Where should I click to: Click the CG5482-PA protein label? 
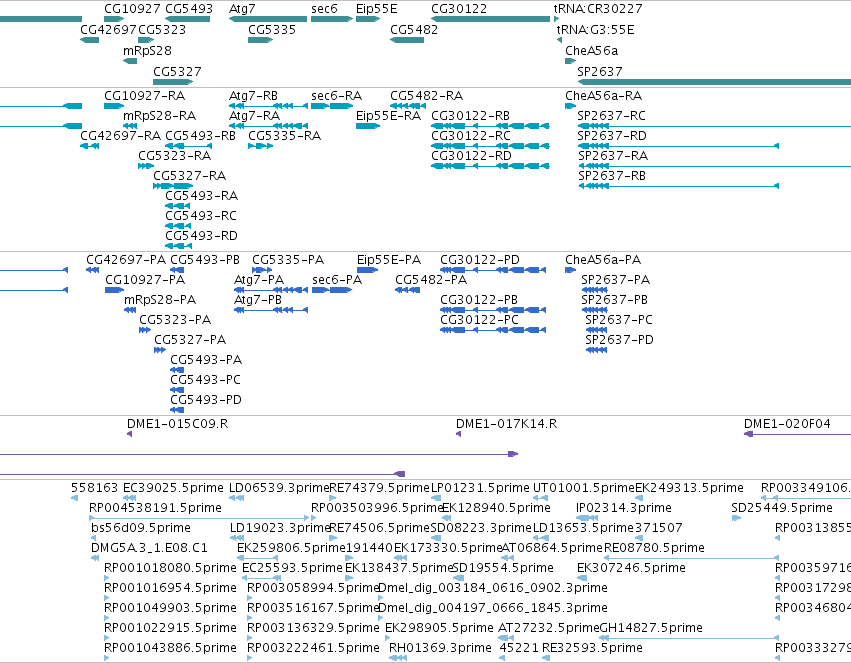click(x=431, y=280)
